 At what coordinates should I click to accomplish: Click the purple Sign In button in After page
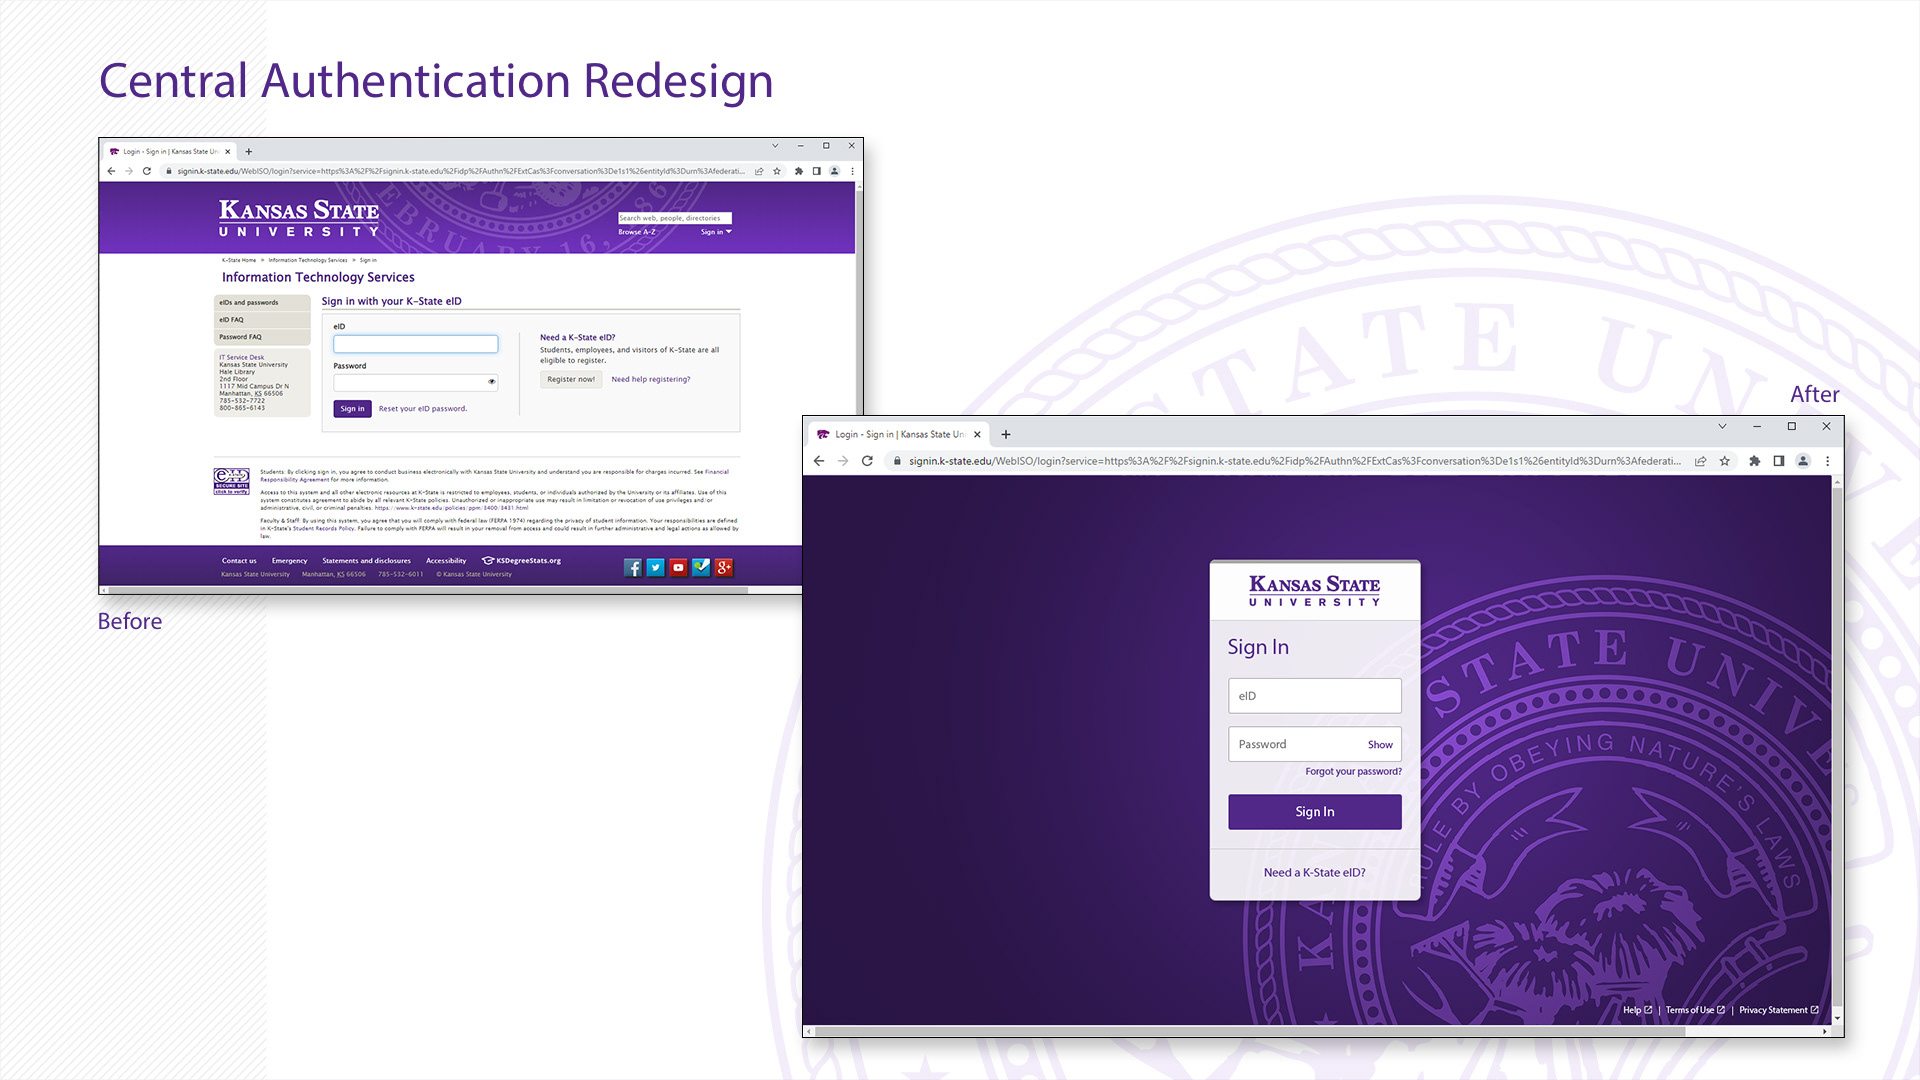tap(1315, 812)
